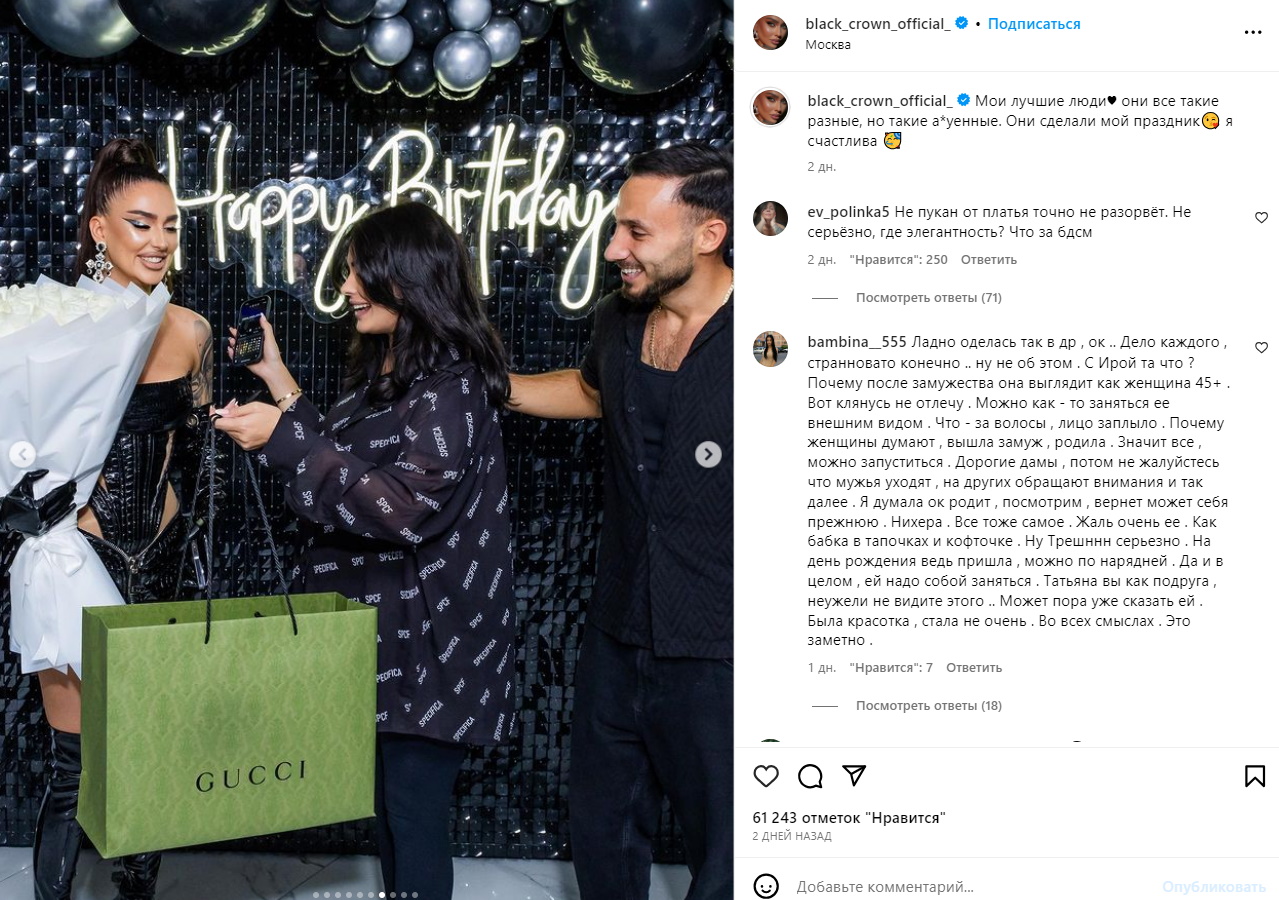Click Подписаться to follow the account
The height and width of the screenshot is (900, 1279).
pyautogui.click(x=1034, y=24)
